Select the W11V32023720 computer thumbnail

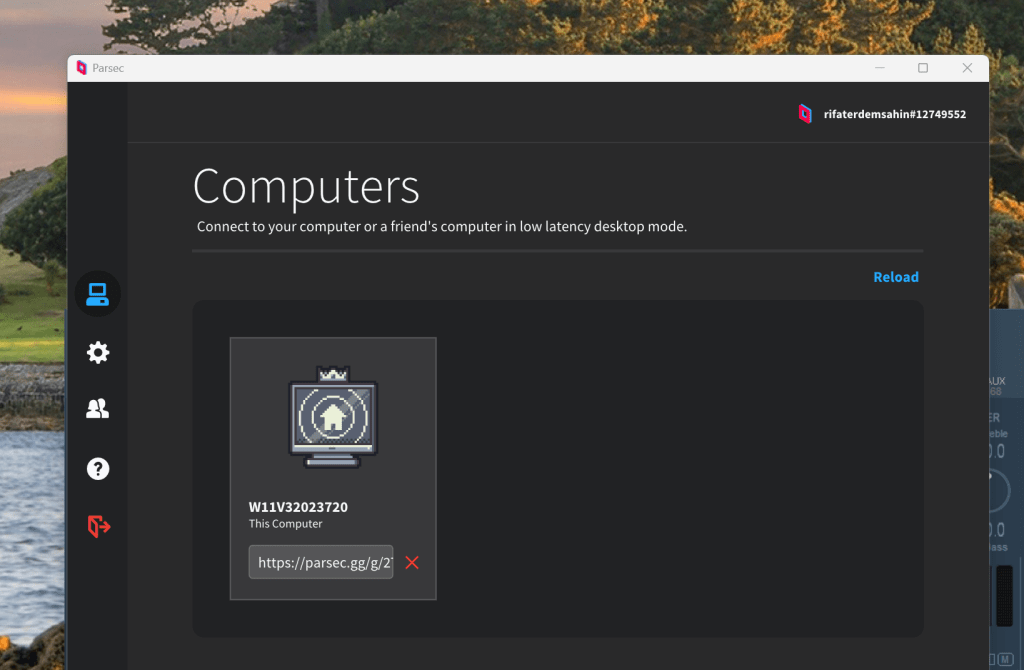tap(333, 417)
